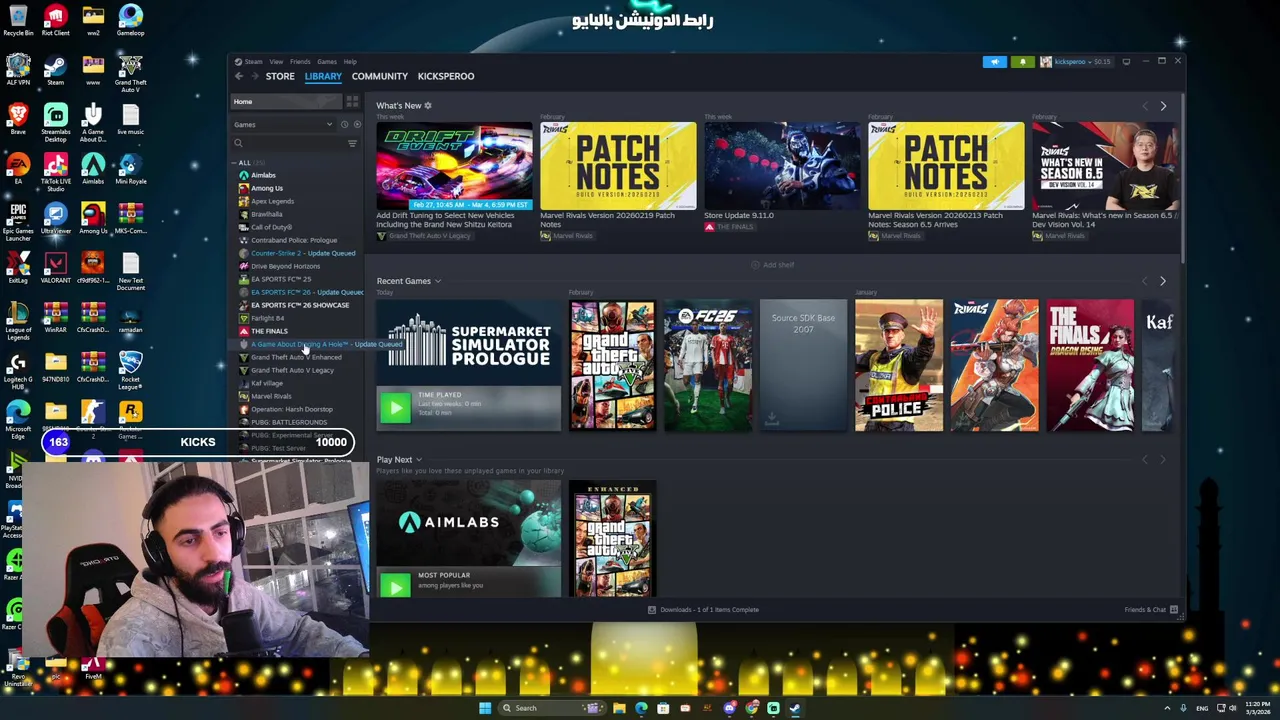Open the View menu
This screenshot has height=720, width=1280.
coord(276,62)
